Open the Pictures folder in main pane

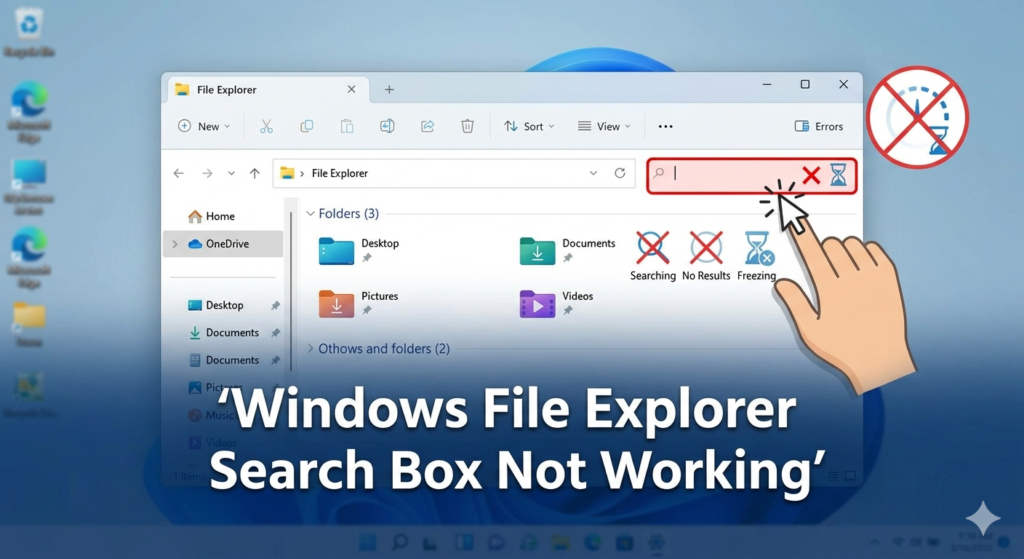click(336, 304)
